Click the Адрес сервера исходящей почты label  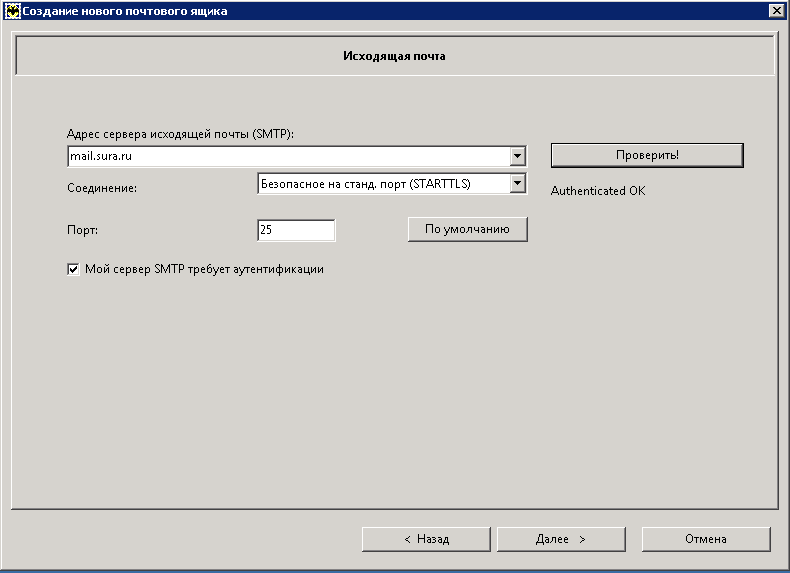point(180,134)
